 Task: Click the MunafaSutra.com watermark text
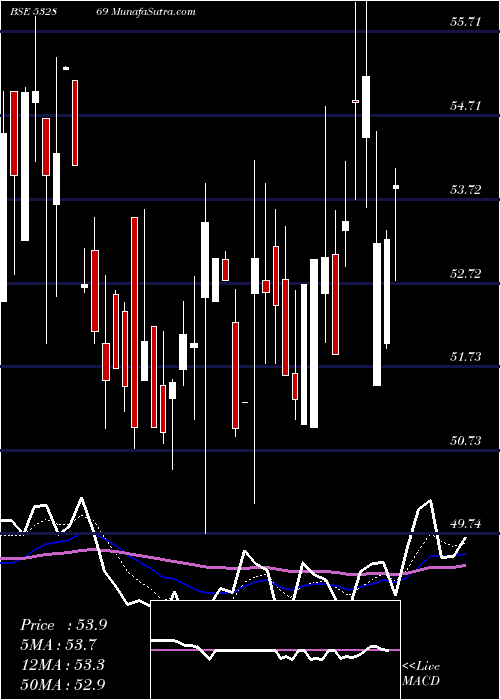point(154,12)
